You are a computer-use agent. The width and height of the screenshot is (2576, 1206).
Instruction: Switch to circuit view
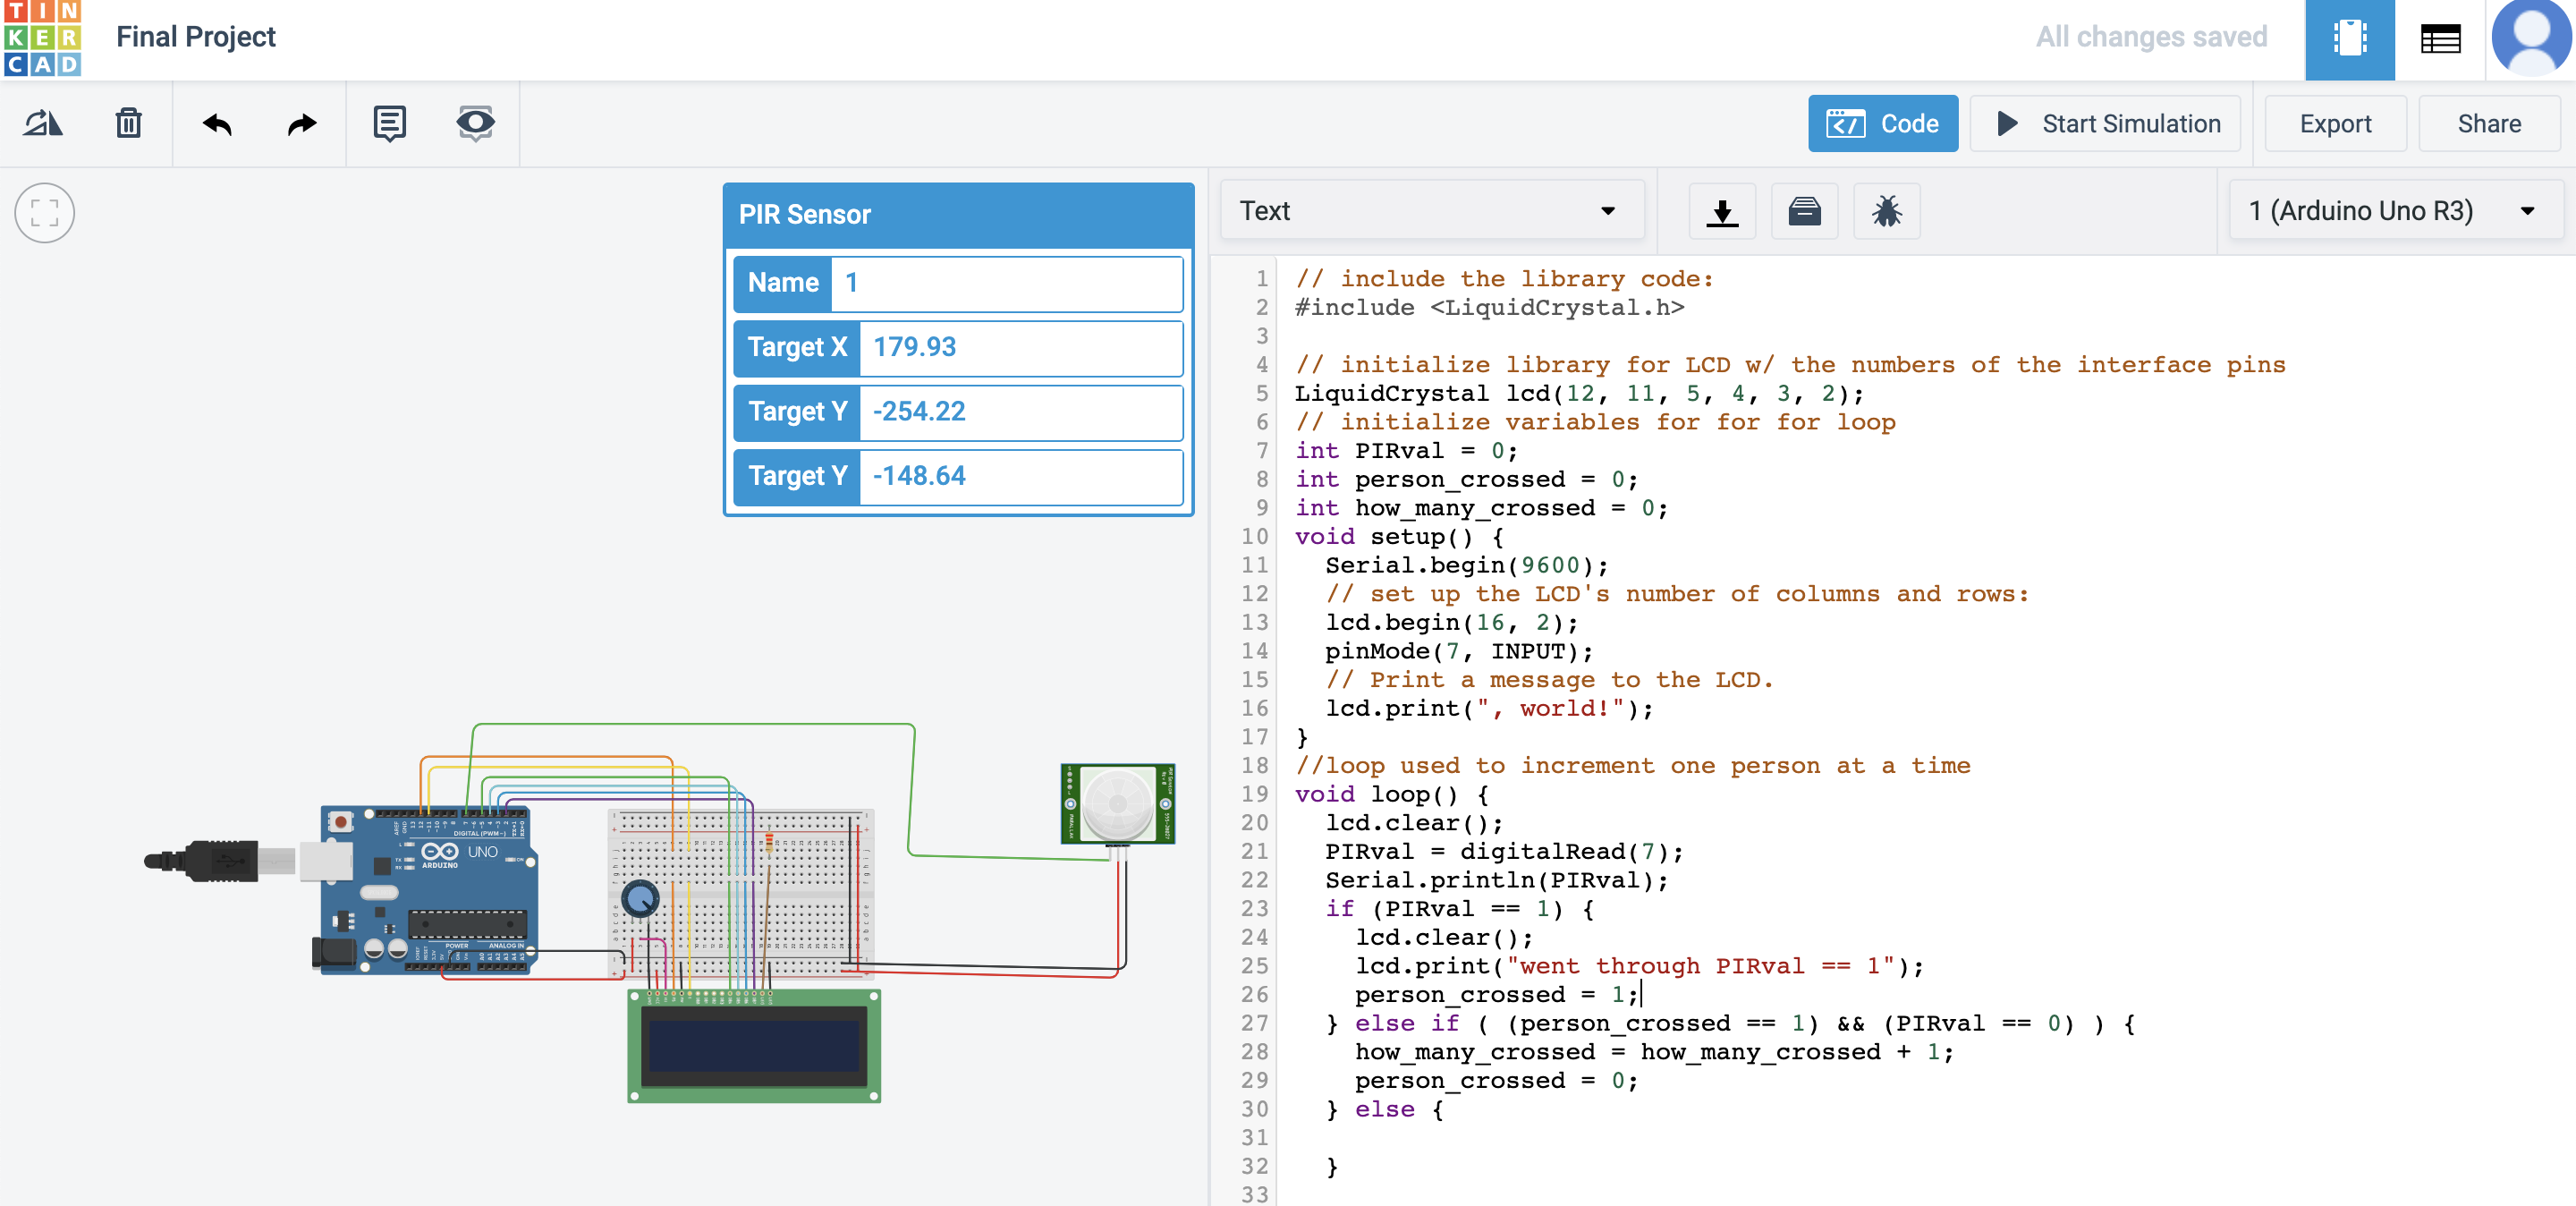2349,39
